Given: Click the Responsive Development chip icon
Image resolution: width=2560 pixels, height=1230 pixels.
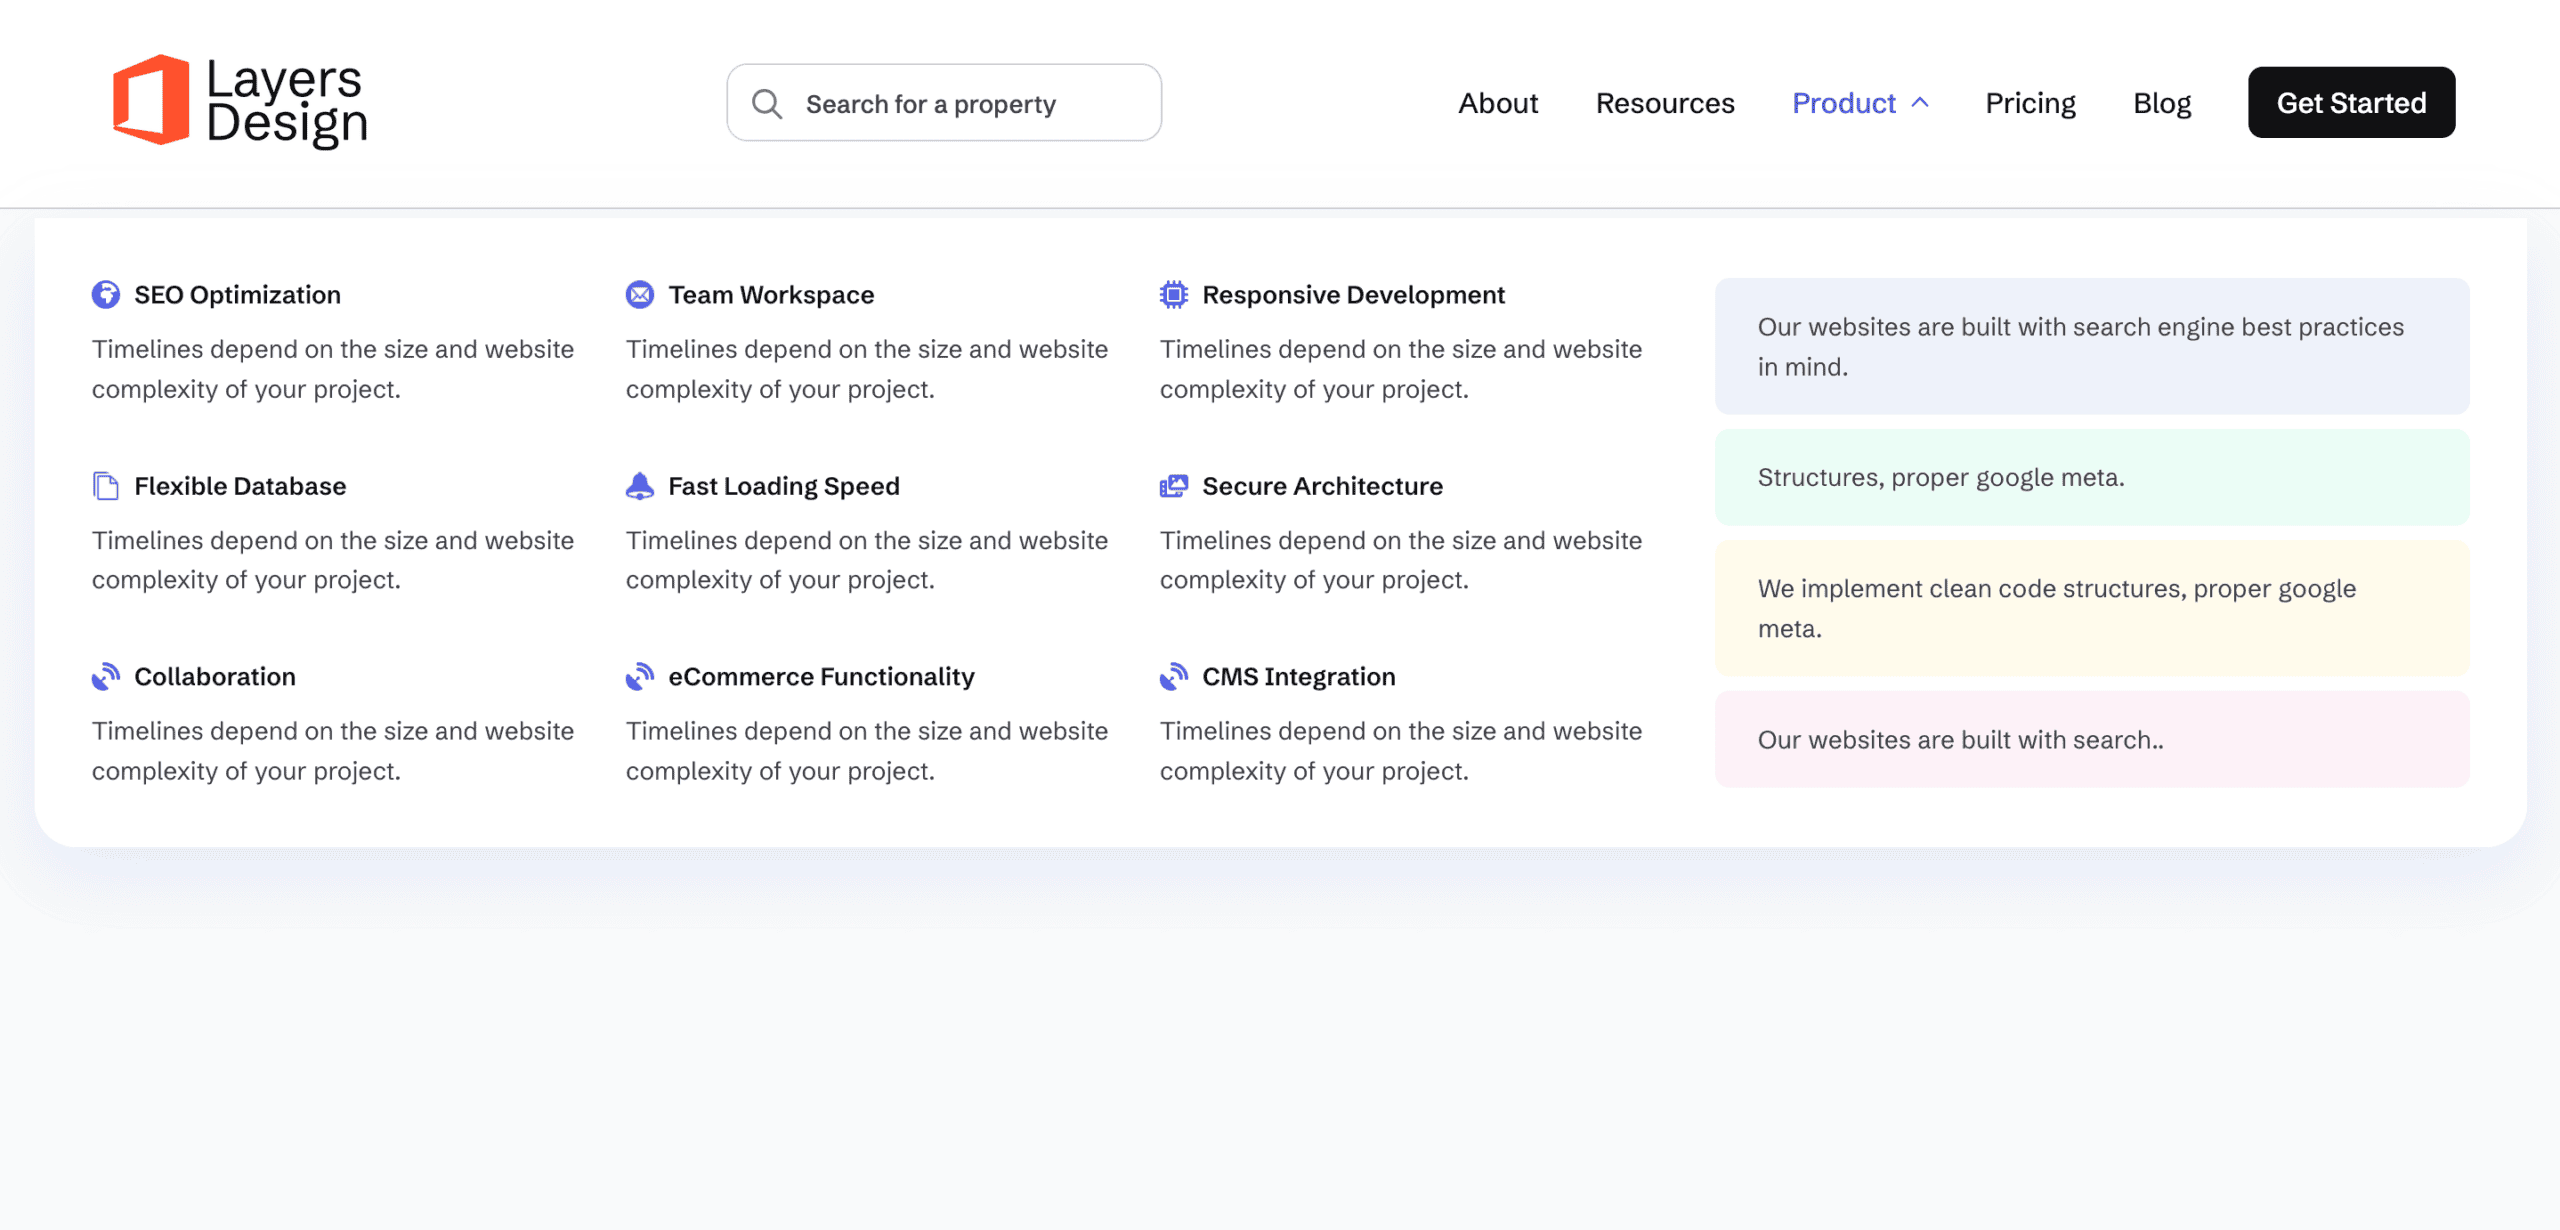Looking at the screenshot, I should (x=1174, y=295).
